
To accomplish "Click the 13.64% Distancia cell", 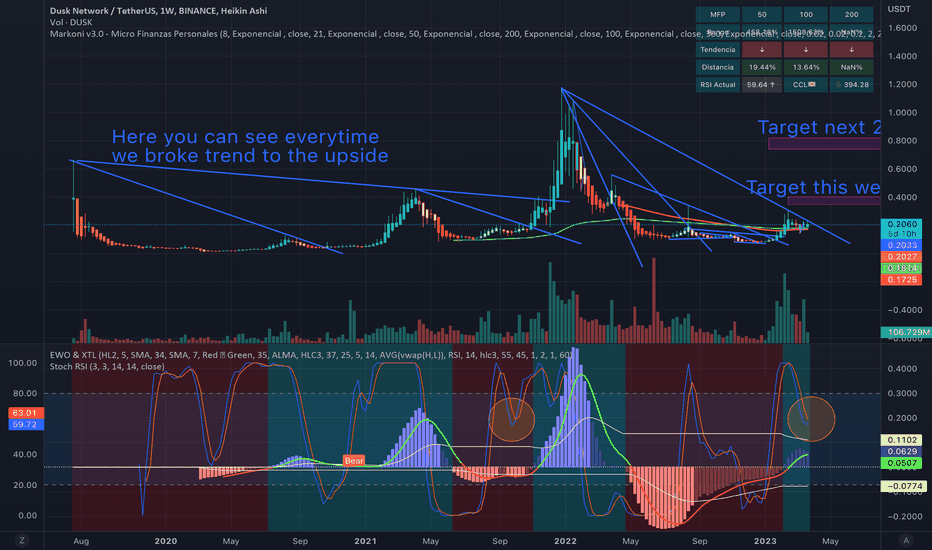I will (806, 67).
